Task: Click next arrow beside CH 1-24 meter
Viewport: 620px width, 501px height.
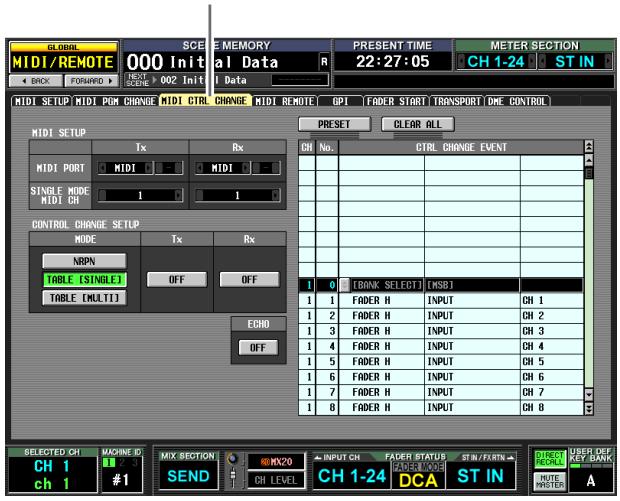Action: pyautogui.click(x=532, y=62)
